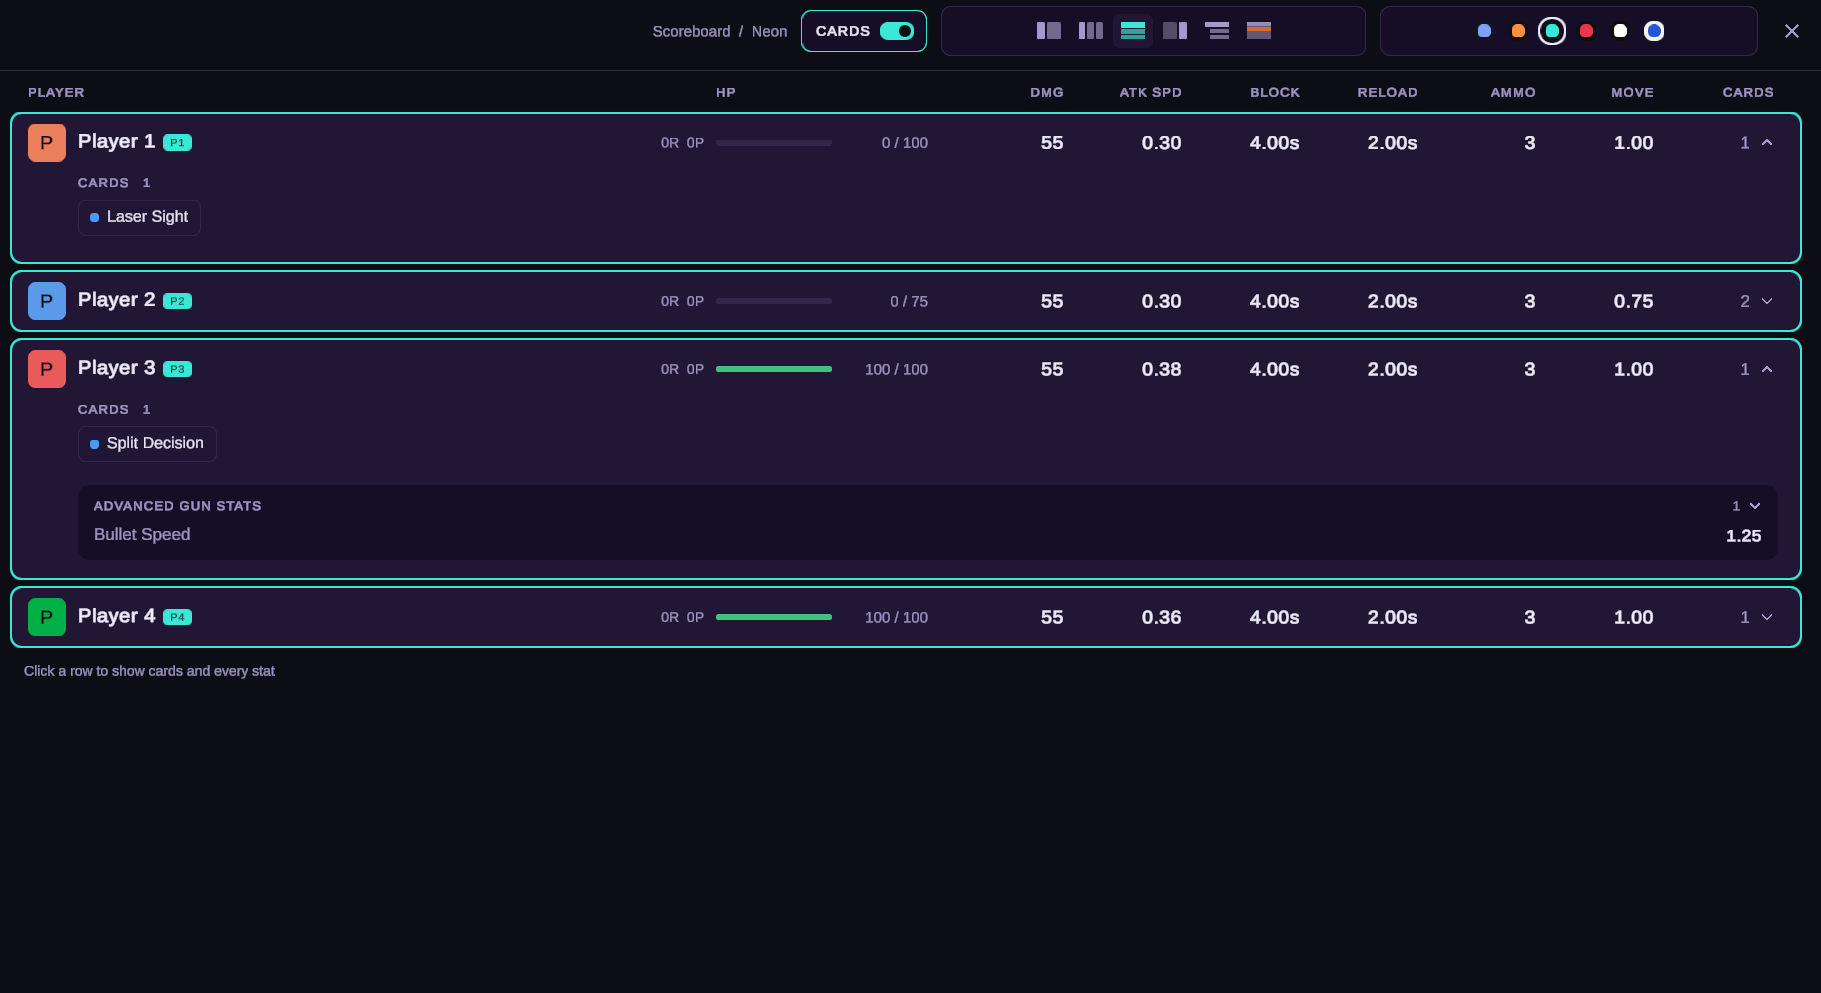
Task: Expand Player 2's cards with the chevron
Action: pyautogui.click(x=1767, y=301)
